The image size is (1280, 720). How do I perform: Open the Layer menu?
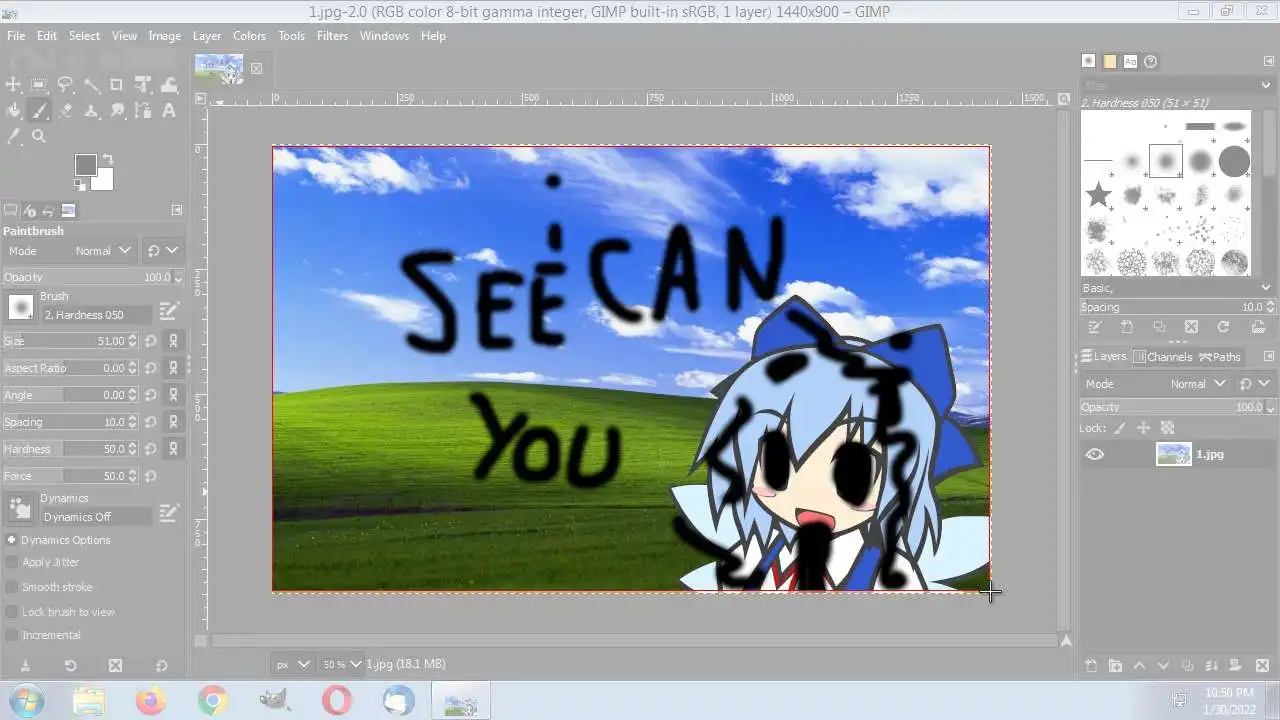(x=207, y=36)
